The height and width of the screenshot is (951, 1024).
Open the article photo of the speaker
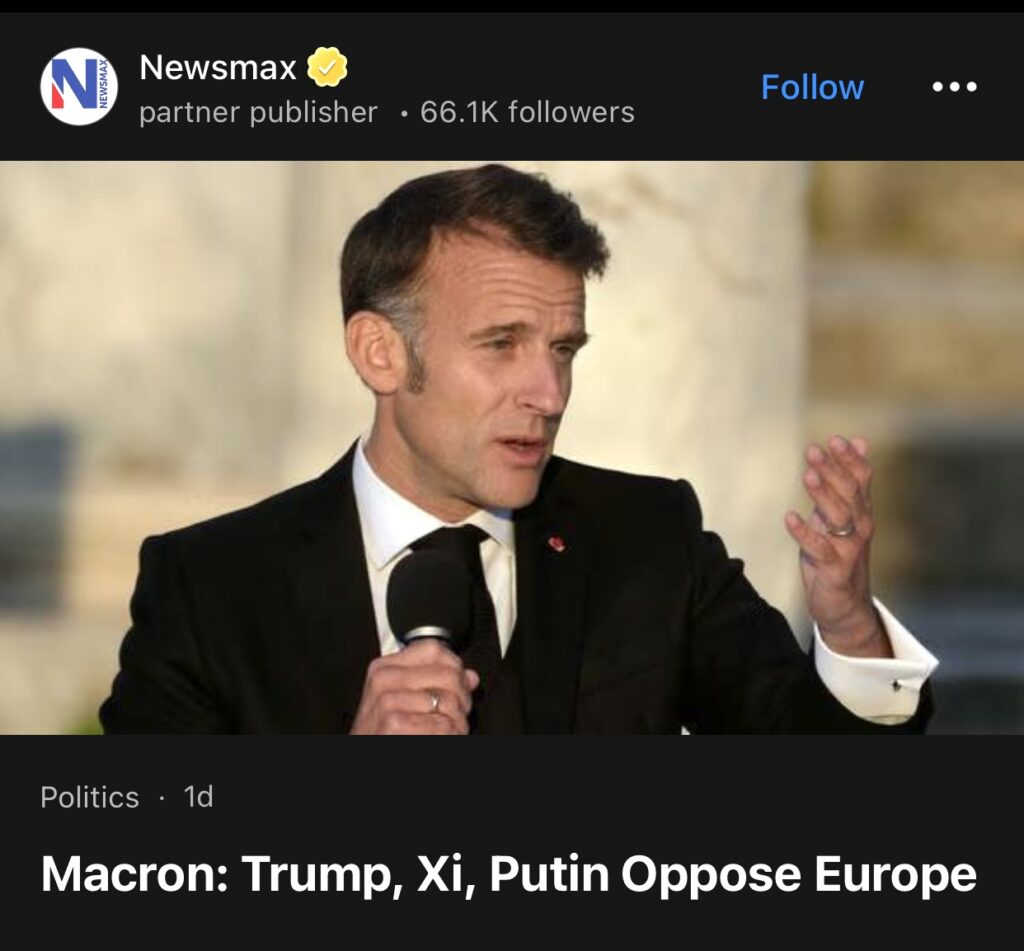point(512,447)
